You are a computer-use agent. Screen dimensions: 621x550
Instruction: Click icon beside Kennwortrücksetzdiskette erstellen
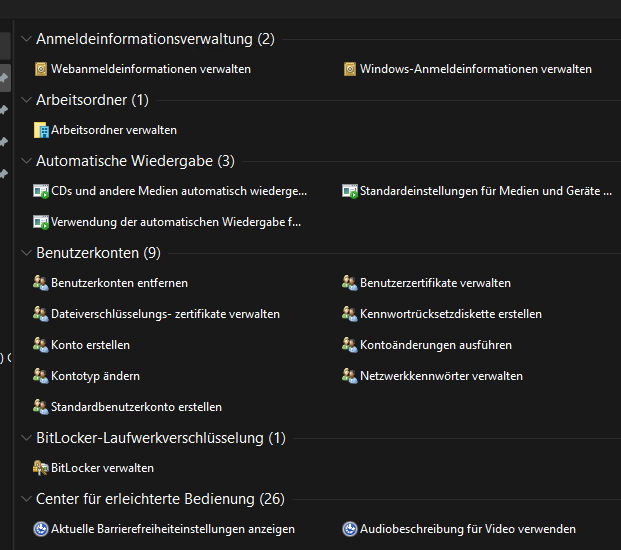click(349, 314)
